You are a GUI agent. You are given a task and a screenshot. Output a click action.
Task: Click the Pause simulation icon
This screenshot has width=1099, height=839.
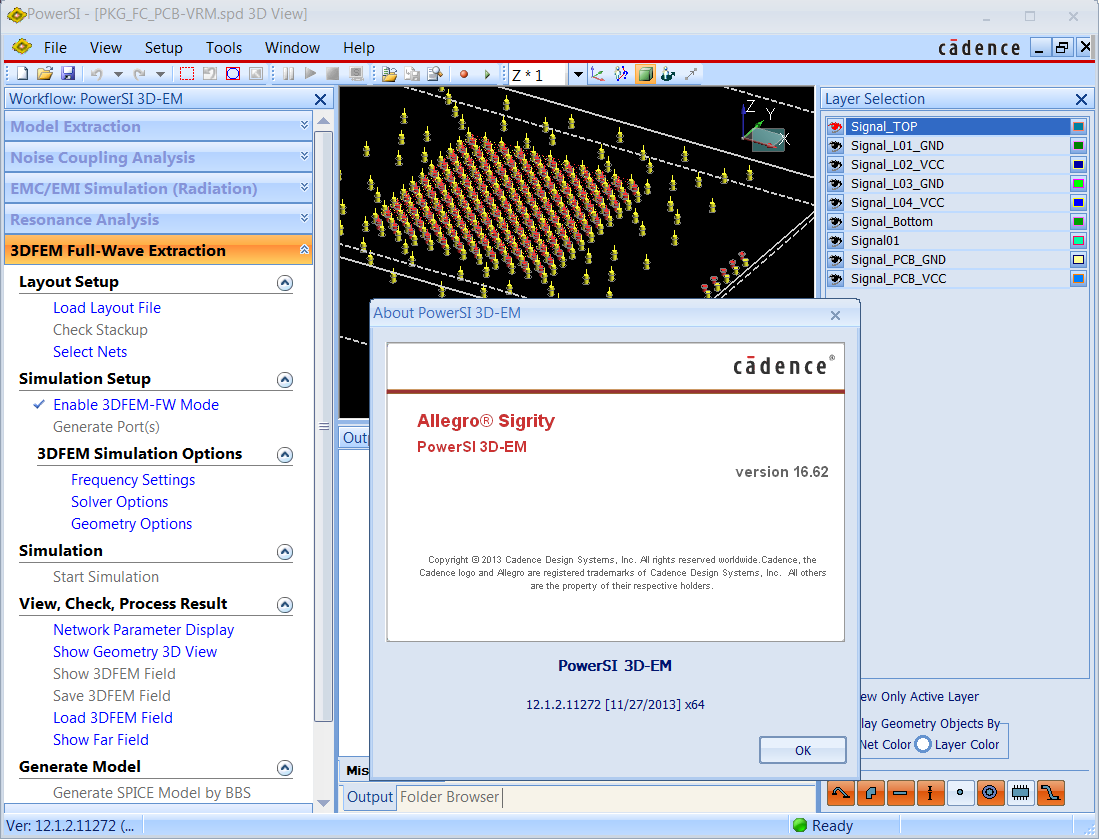coord(288,74)
